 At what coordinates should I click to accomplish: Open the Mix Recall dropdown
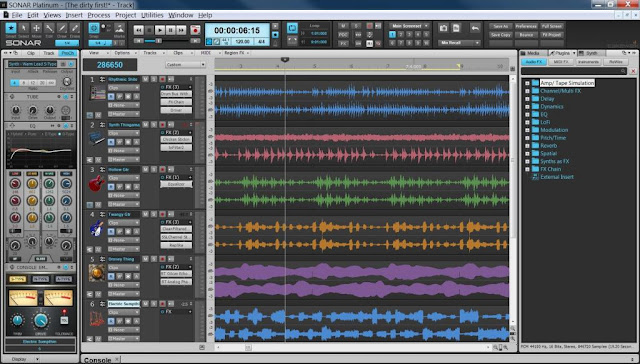pos(460,42)
